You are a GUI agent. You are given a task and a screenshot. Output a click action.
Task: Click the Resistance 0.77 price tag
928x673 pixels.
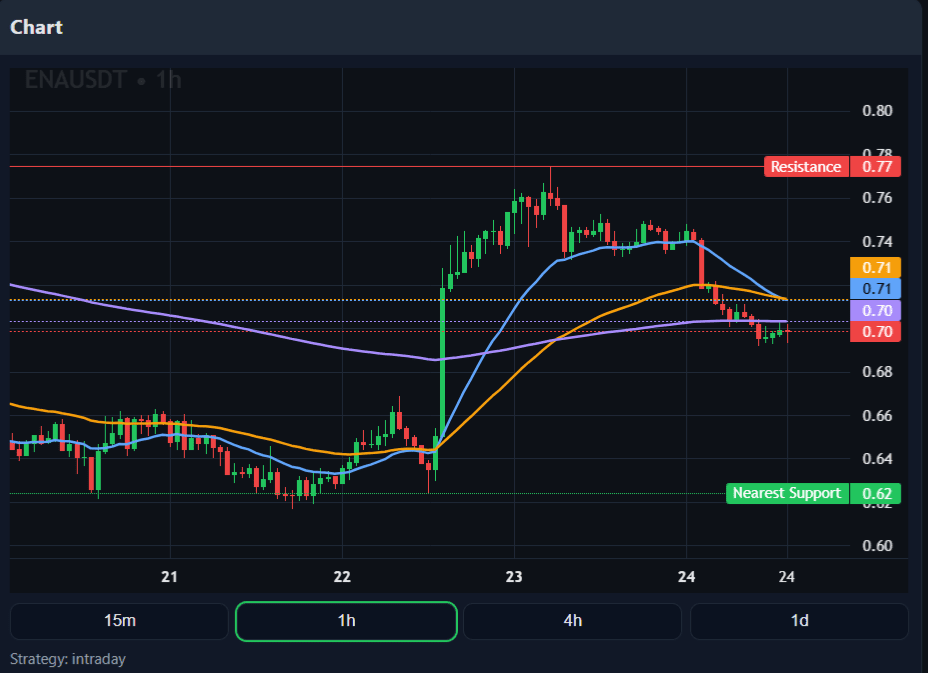point(876,167)
